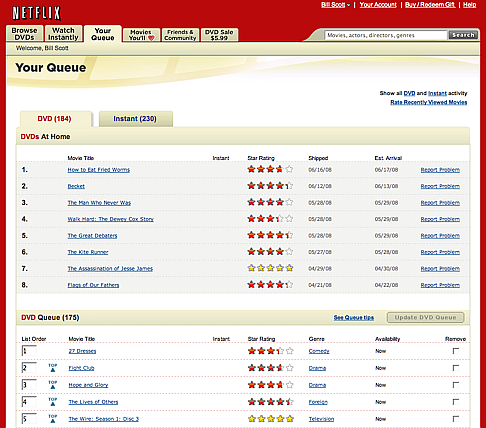Open the Browse DVDs tab

[25, 34]
